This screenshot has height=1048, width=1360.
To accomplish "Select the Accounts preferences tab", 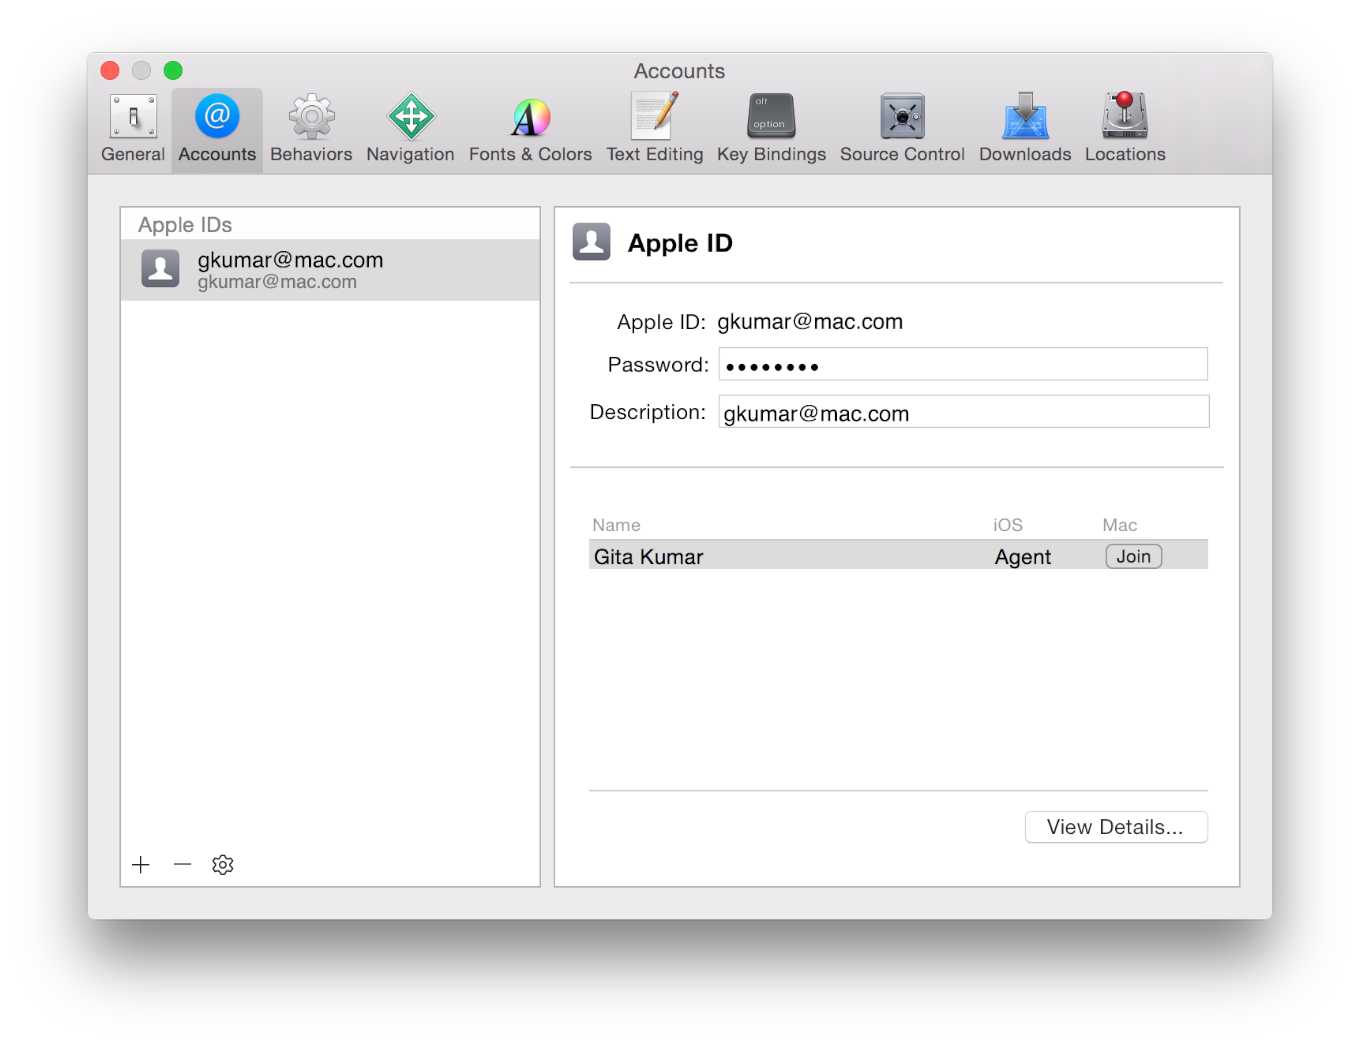I will 217,130.
